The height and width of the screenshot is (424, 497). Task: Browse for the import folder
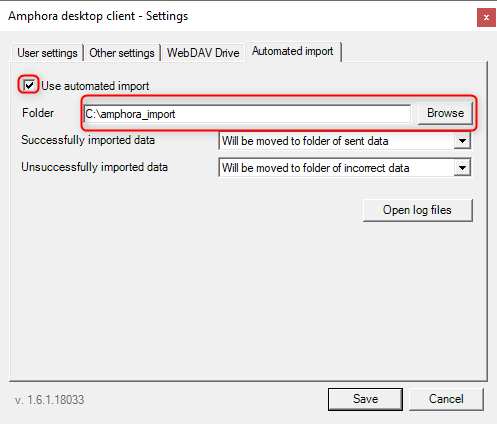pos(445,113)
